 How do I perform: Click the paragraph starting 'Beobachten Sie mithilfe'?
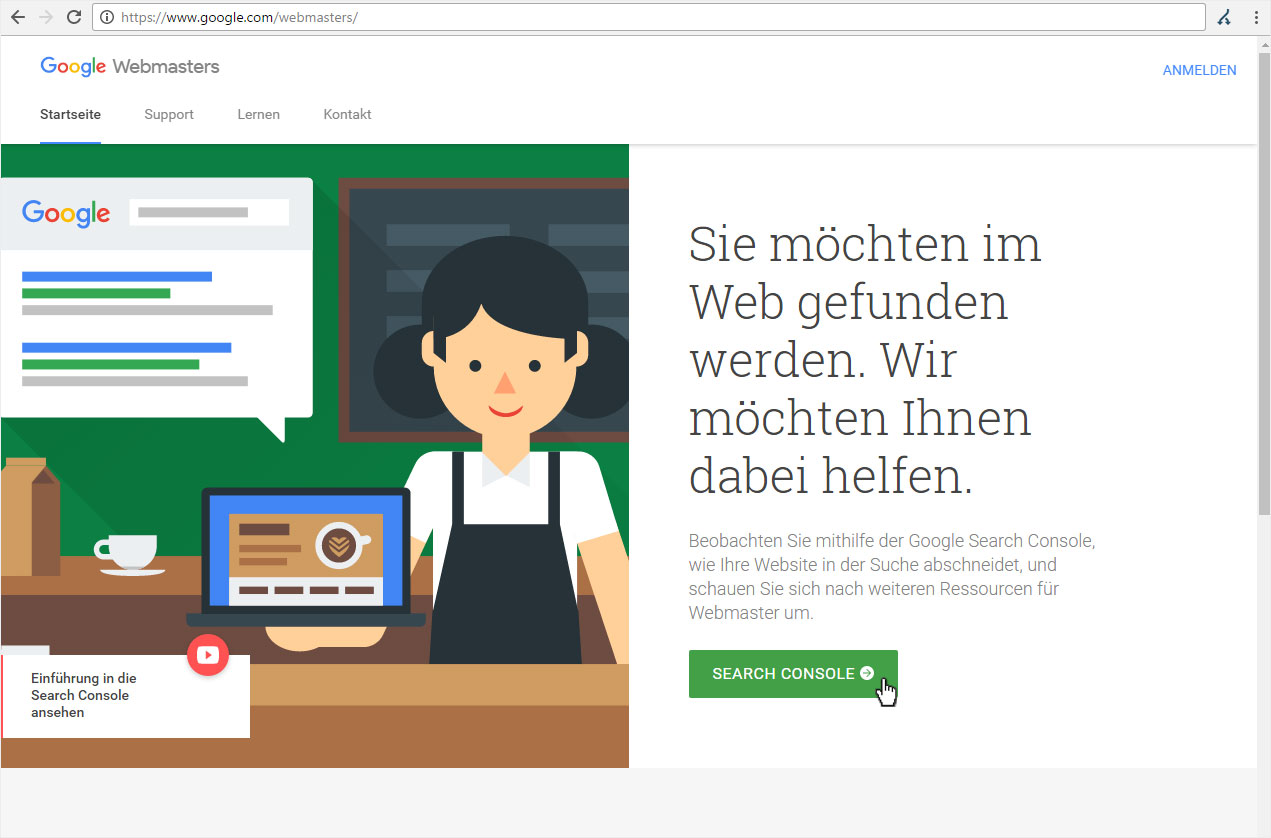(892, 577)
